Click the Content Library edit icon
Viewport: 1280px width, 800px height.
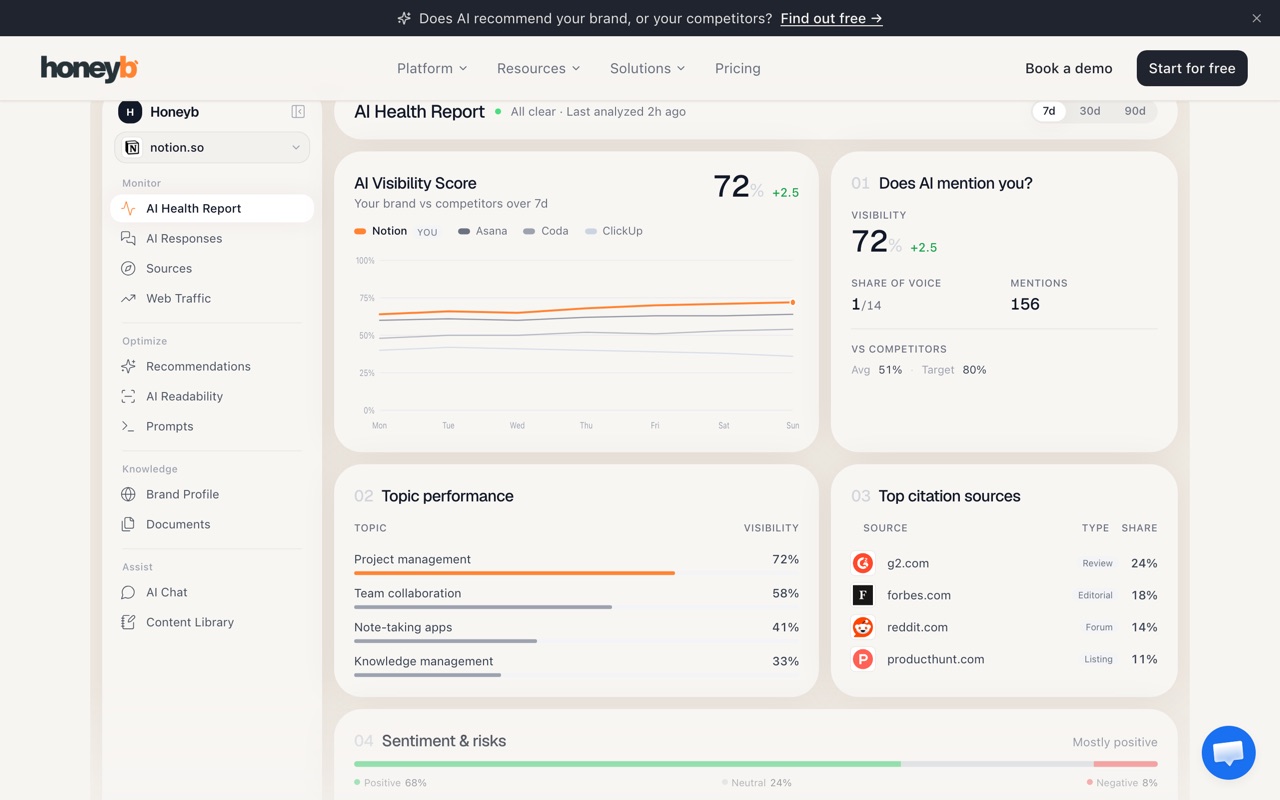click(128, 623)
